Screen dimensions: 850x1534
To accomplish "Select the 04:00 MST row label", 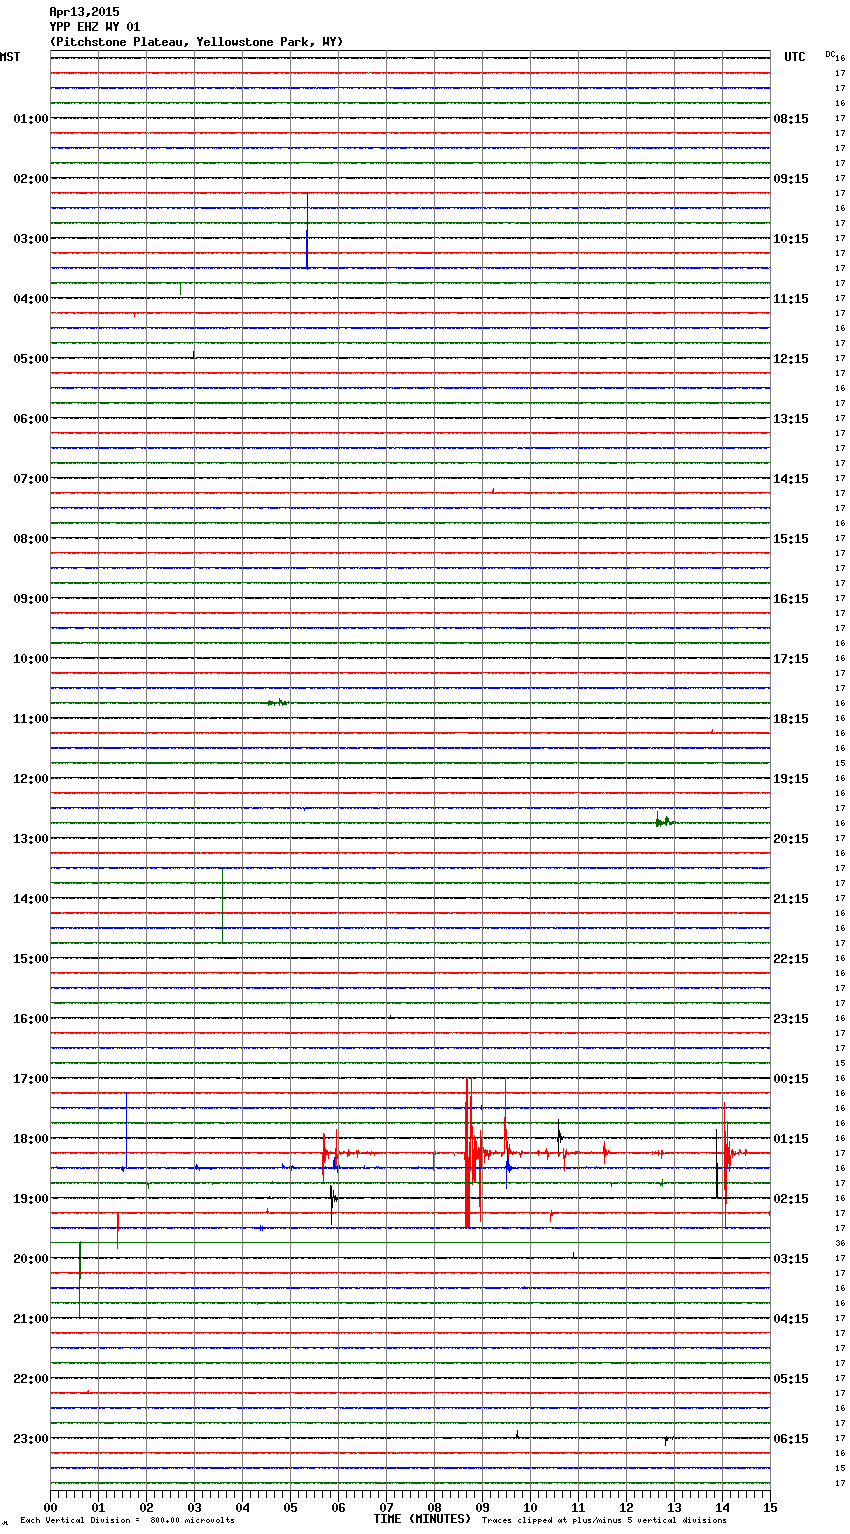I will point(31,299).
